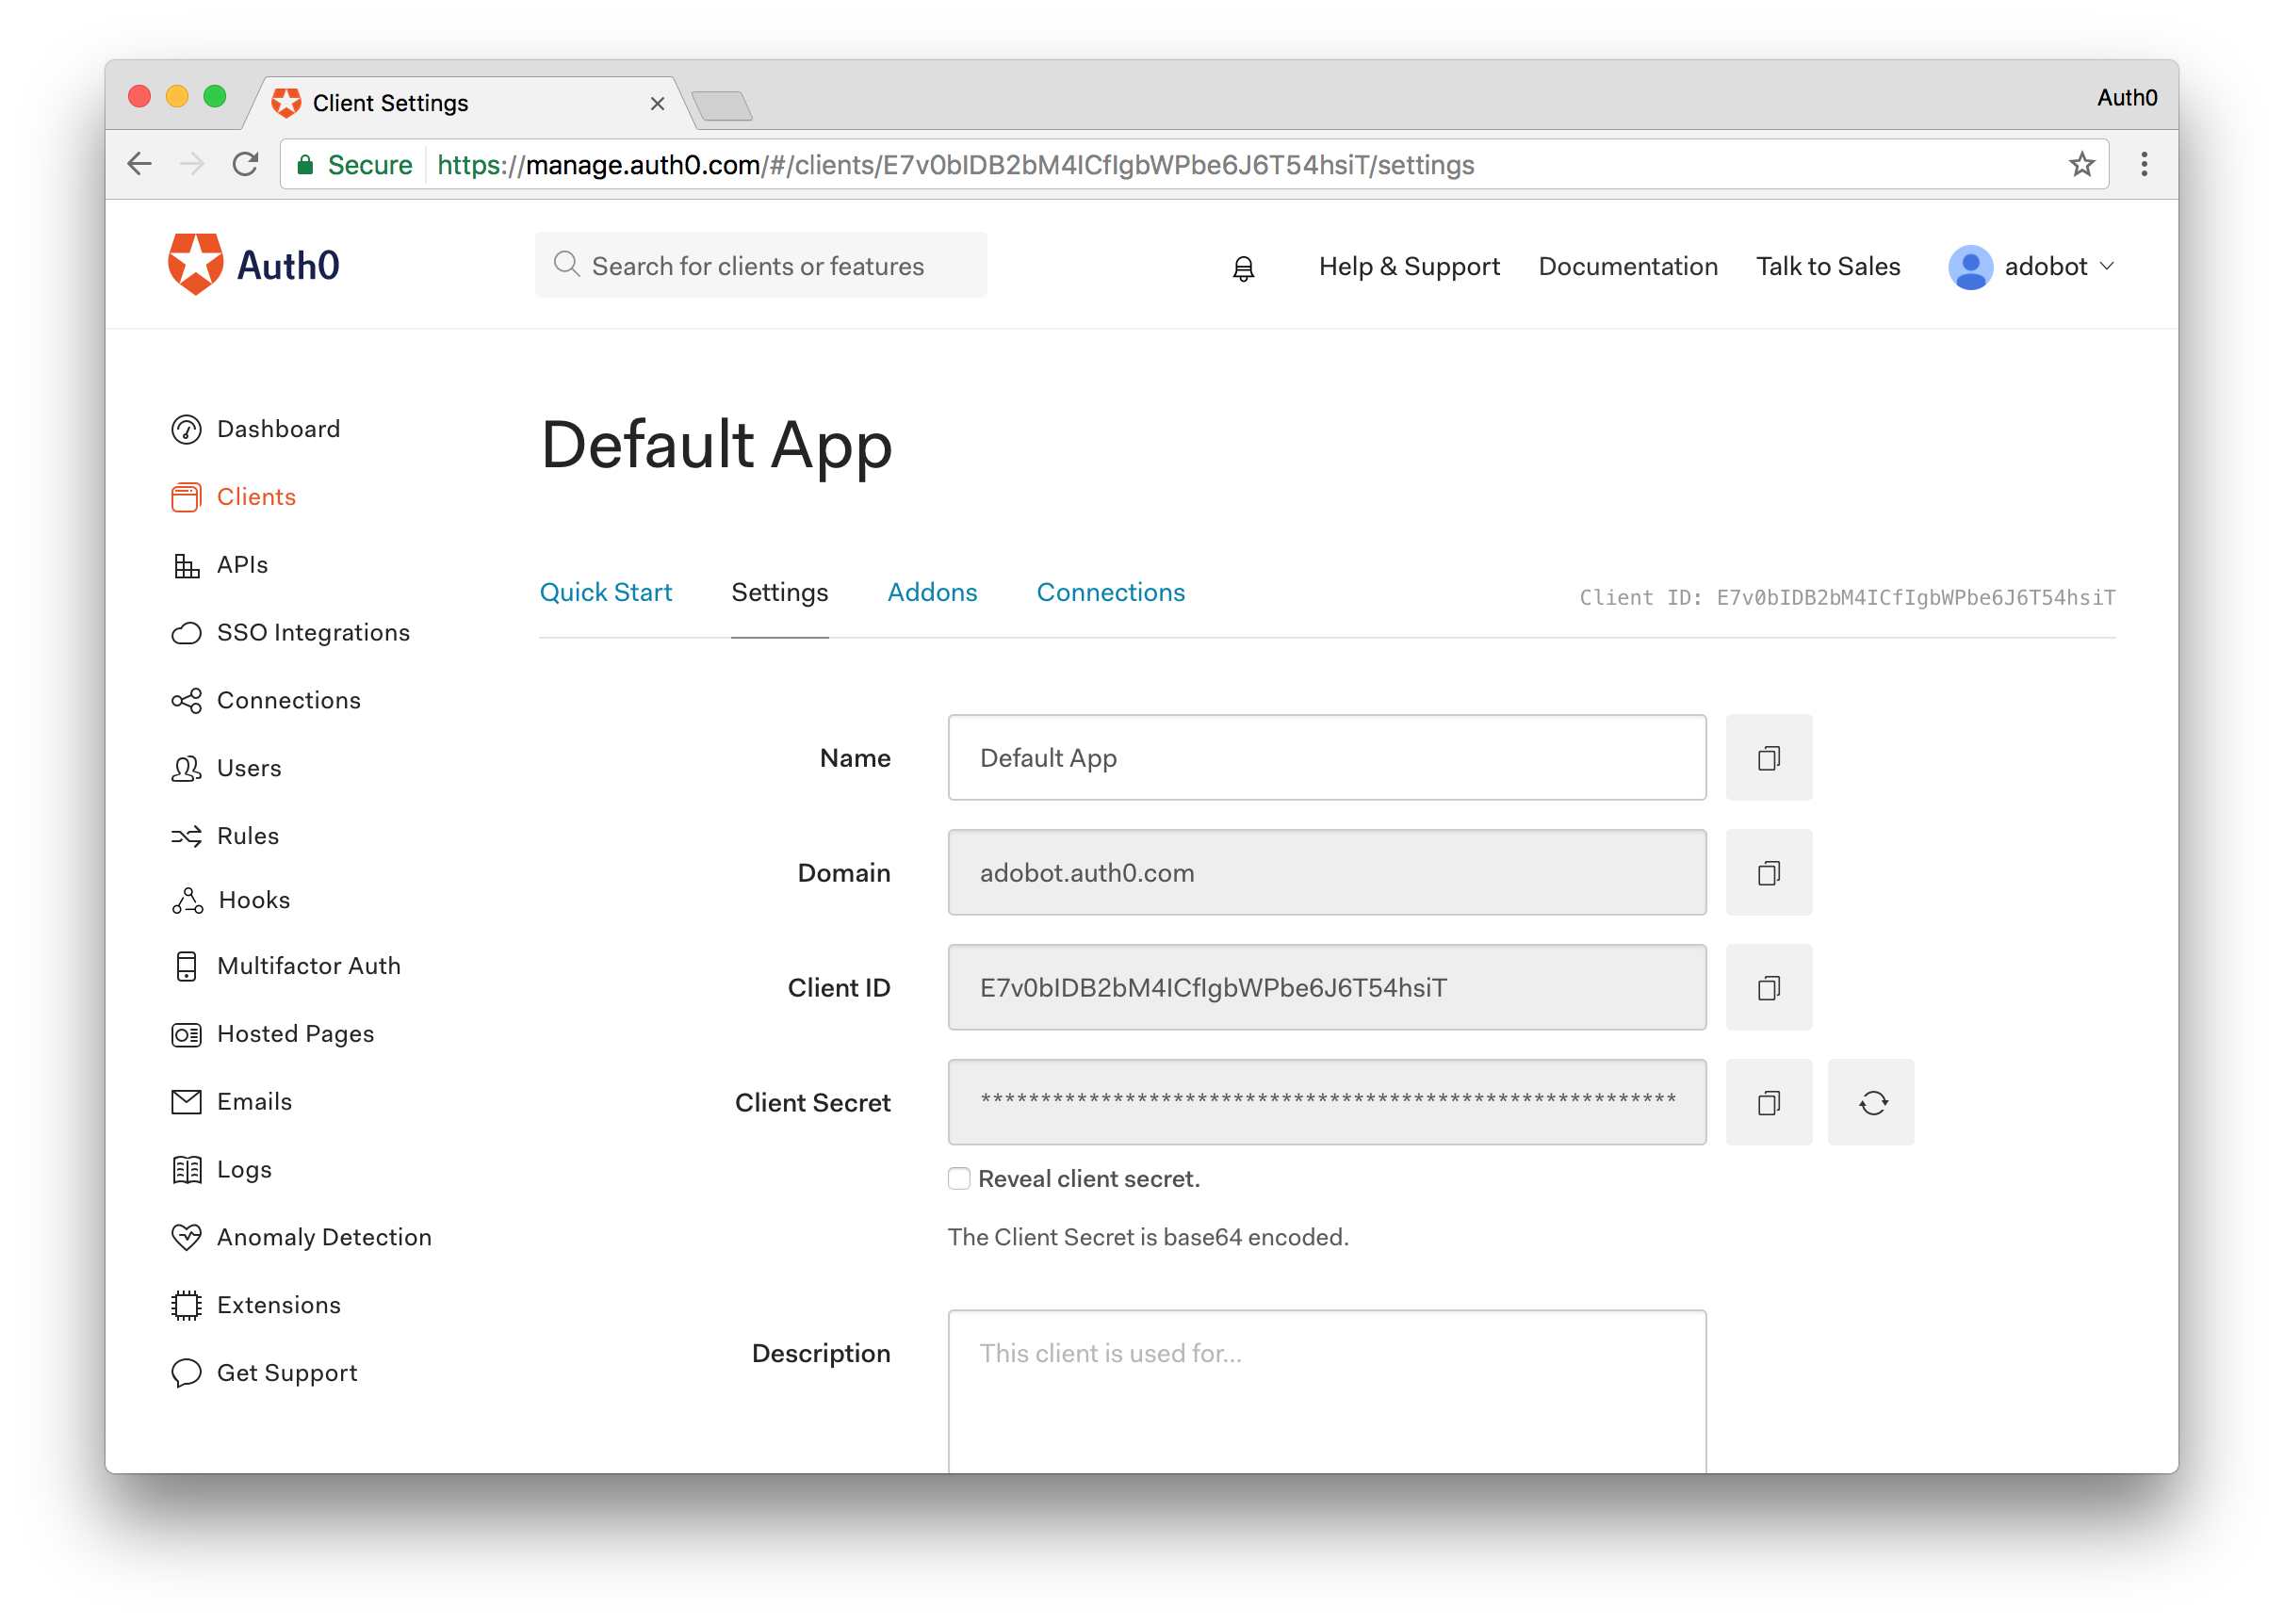Click the Dashboard sidebar icon

tap(187, 429)
